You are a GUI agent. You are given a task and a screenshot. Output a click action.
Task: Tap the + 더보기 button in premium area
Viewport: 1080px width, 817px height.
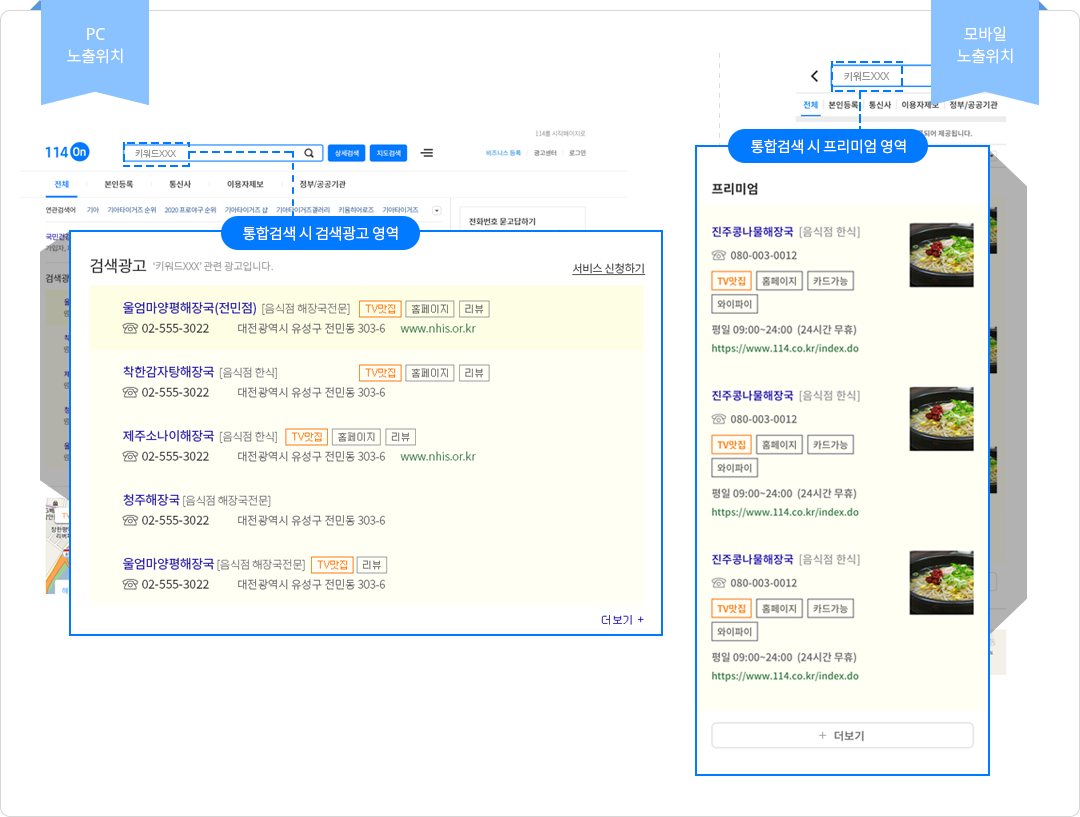(x=842, y=735)
